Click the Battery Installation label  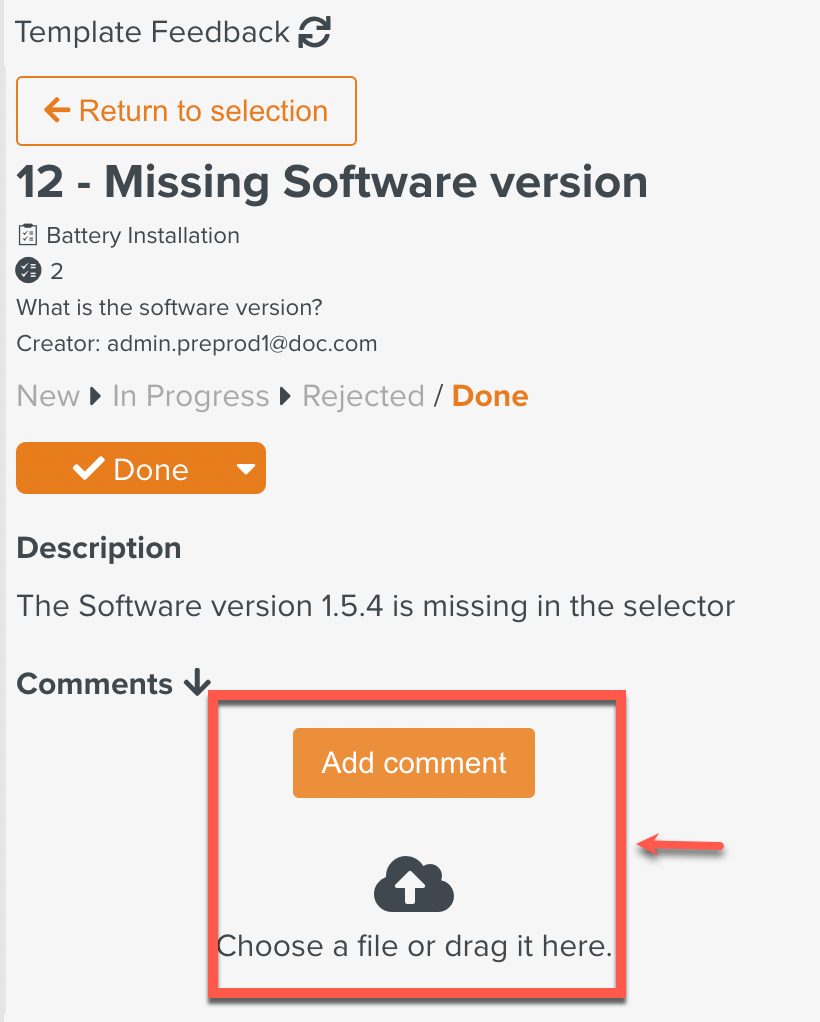pyautogui.click(x=143, y=236)
